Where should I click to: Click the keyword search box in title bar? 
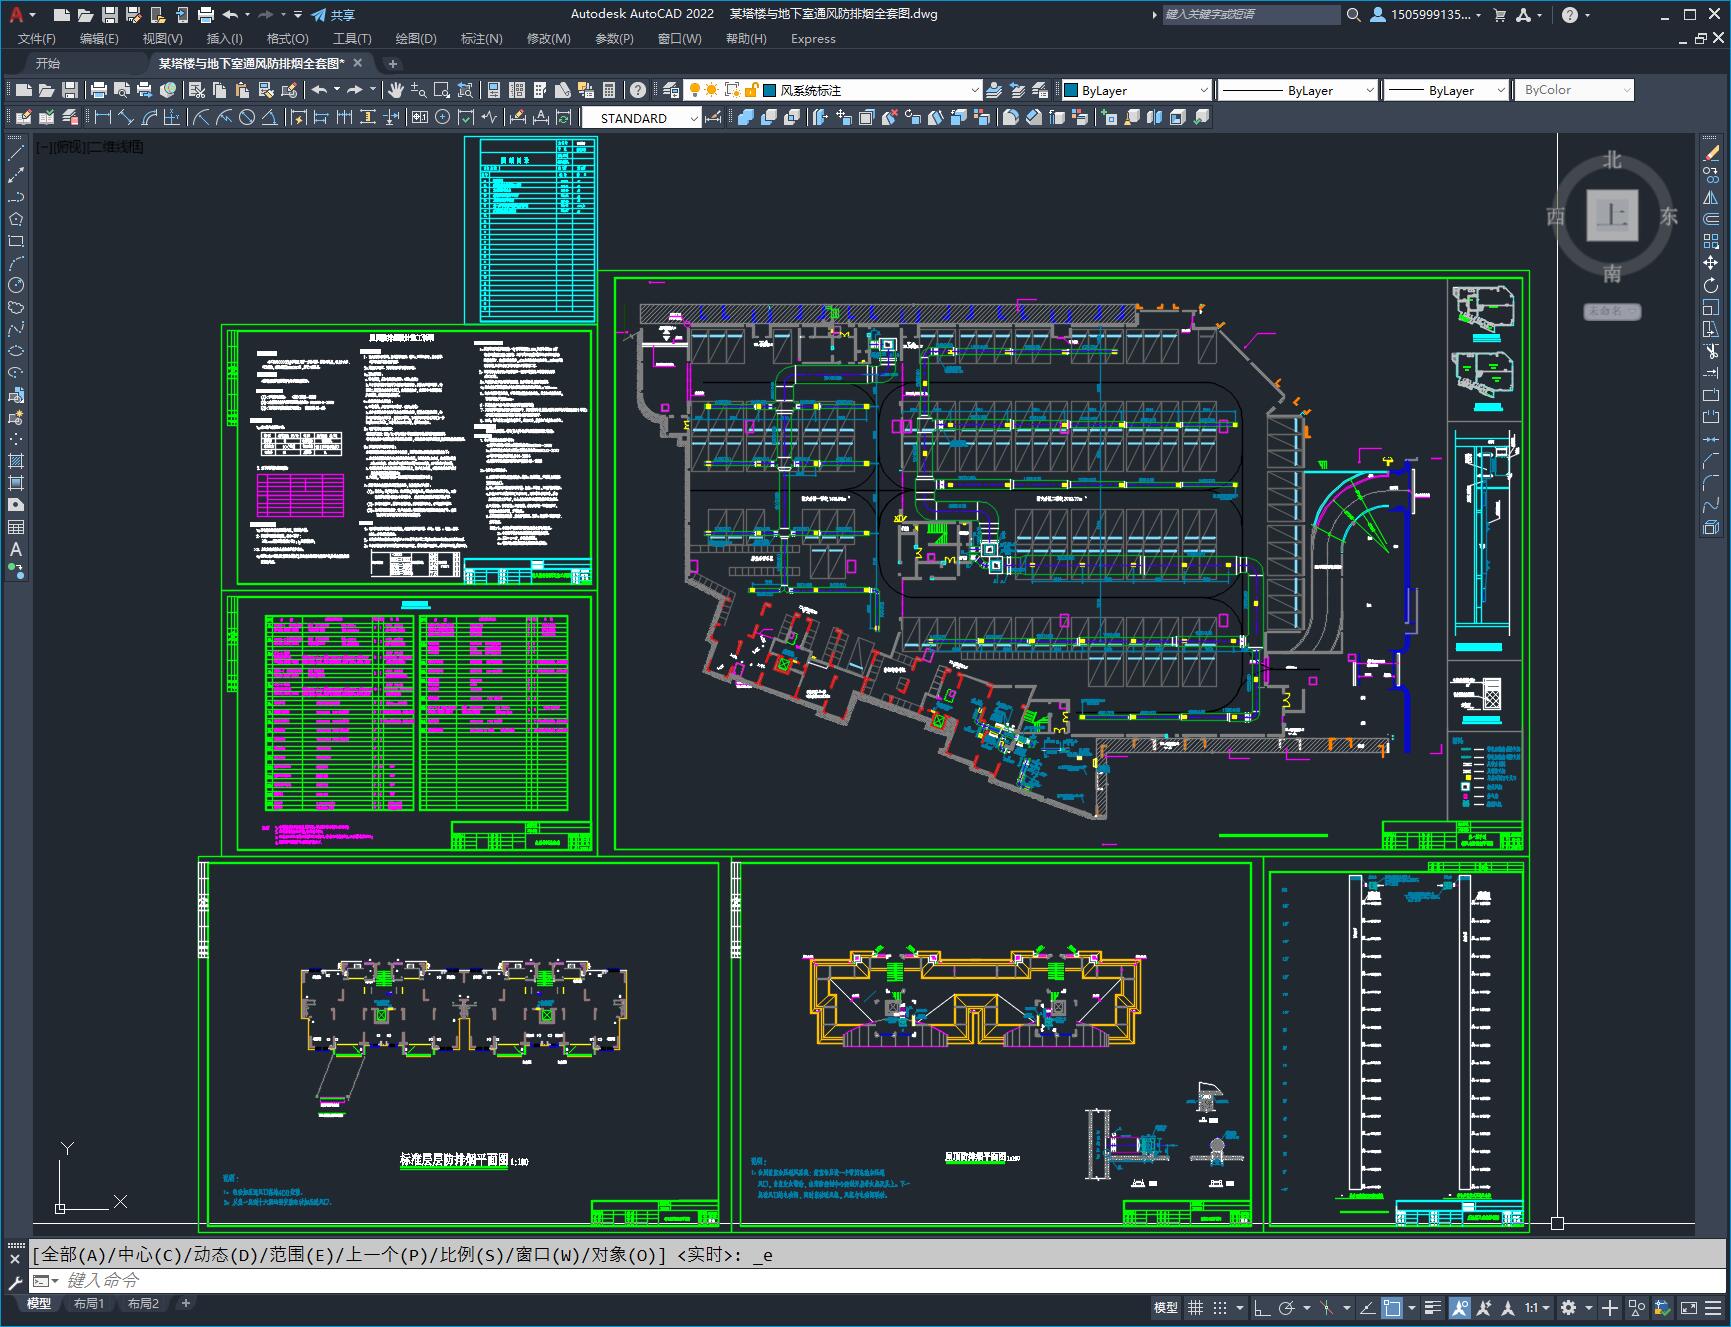1251,15
